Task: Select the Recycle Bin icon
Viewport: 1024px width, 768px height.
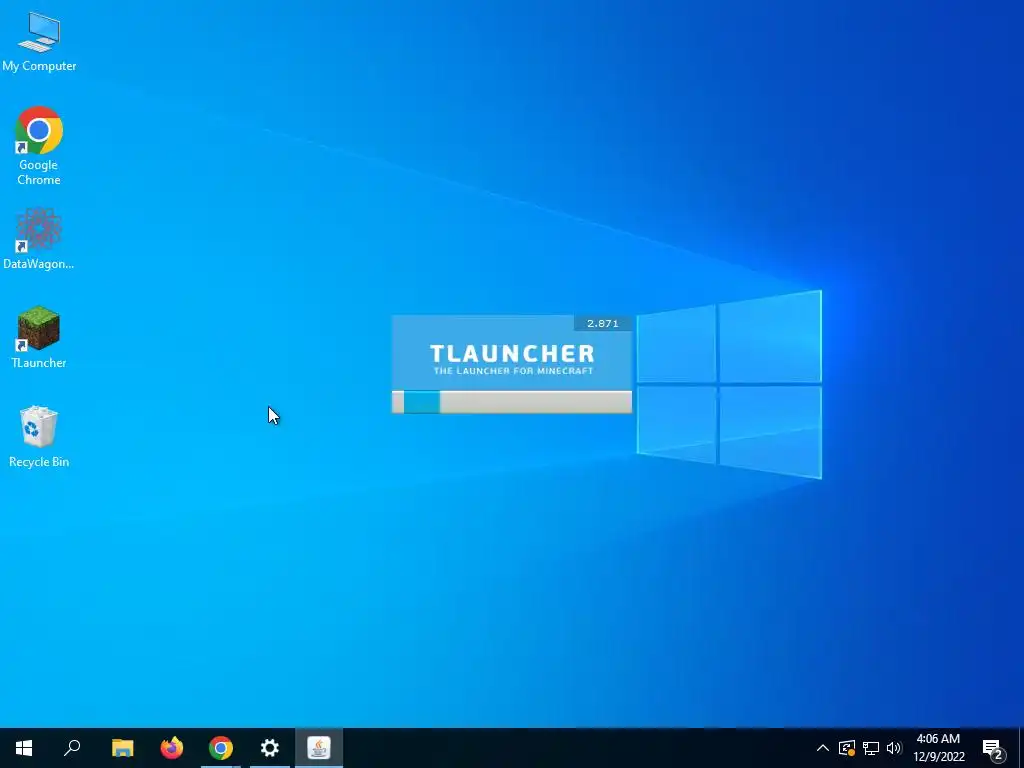Action: (39, 436)
